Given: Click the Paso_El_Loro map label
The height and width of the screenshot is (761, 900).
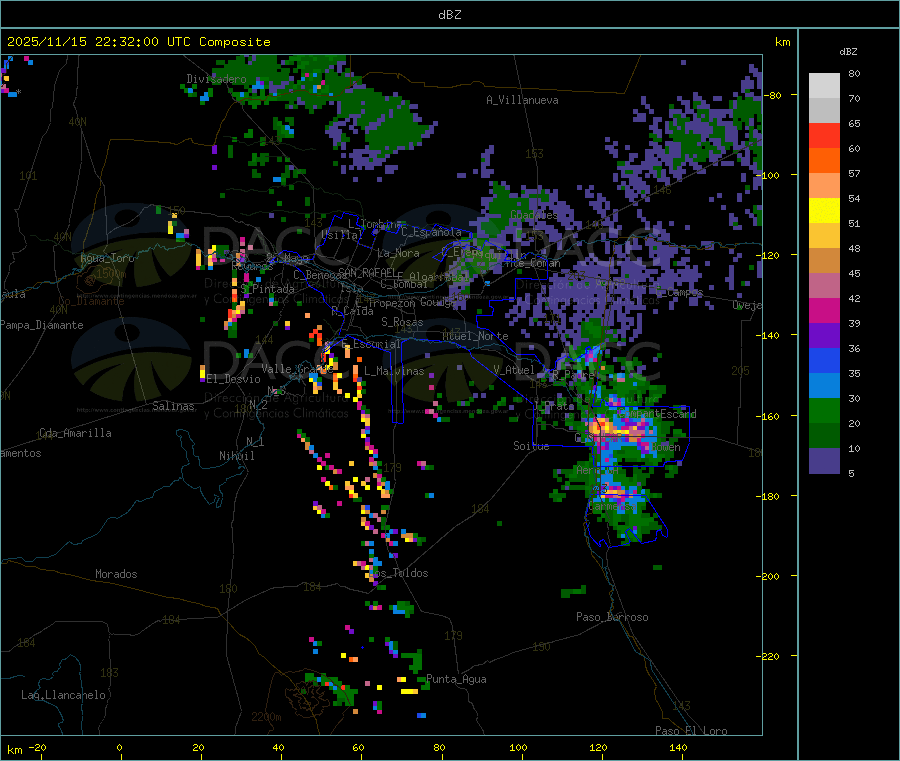Looking at the screenshot, I should coord(691,731).
